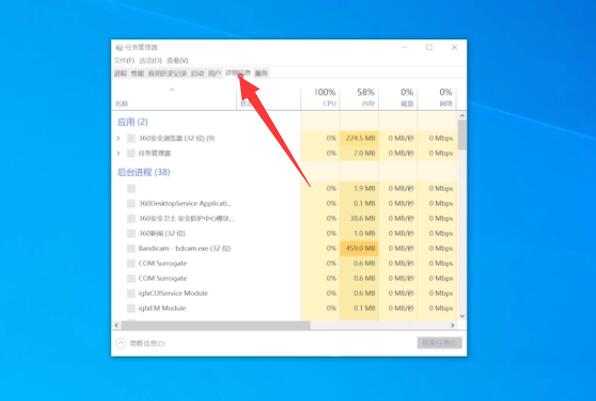The width and height of the screenshot is (596, 401).
Task: Click the horizontal scrollbar left arrow
Action: coord(116,325)
